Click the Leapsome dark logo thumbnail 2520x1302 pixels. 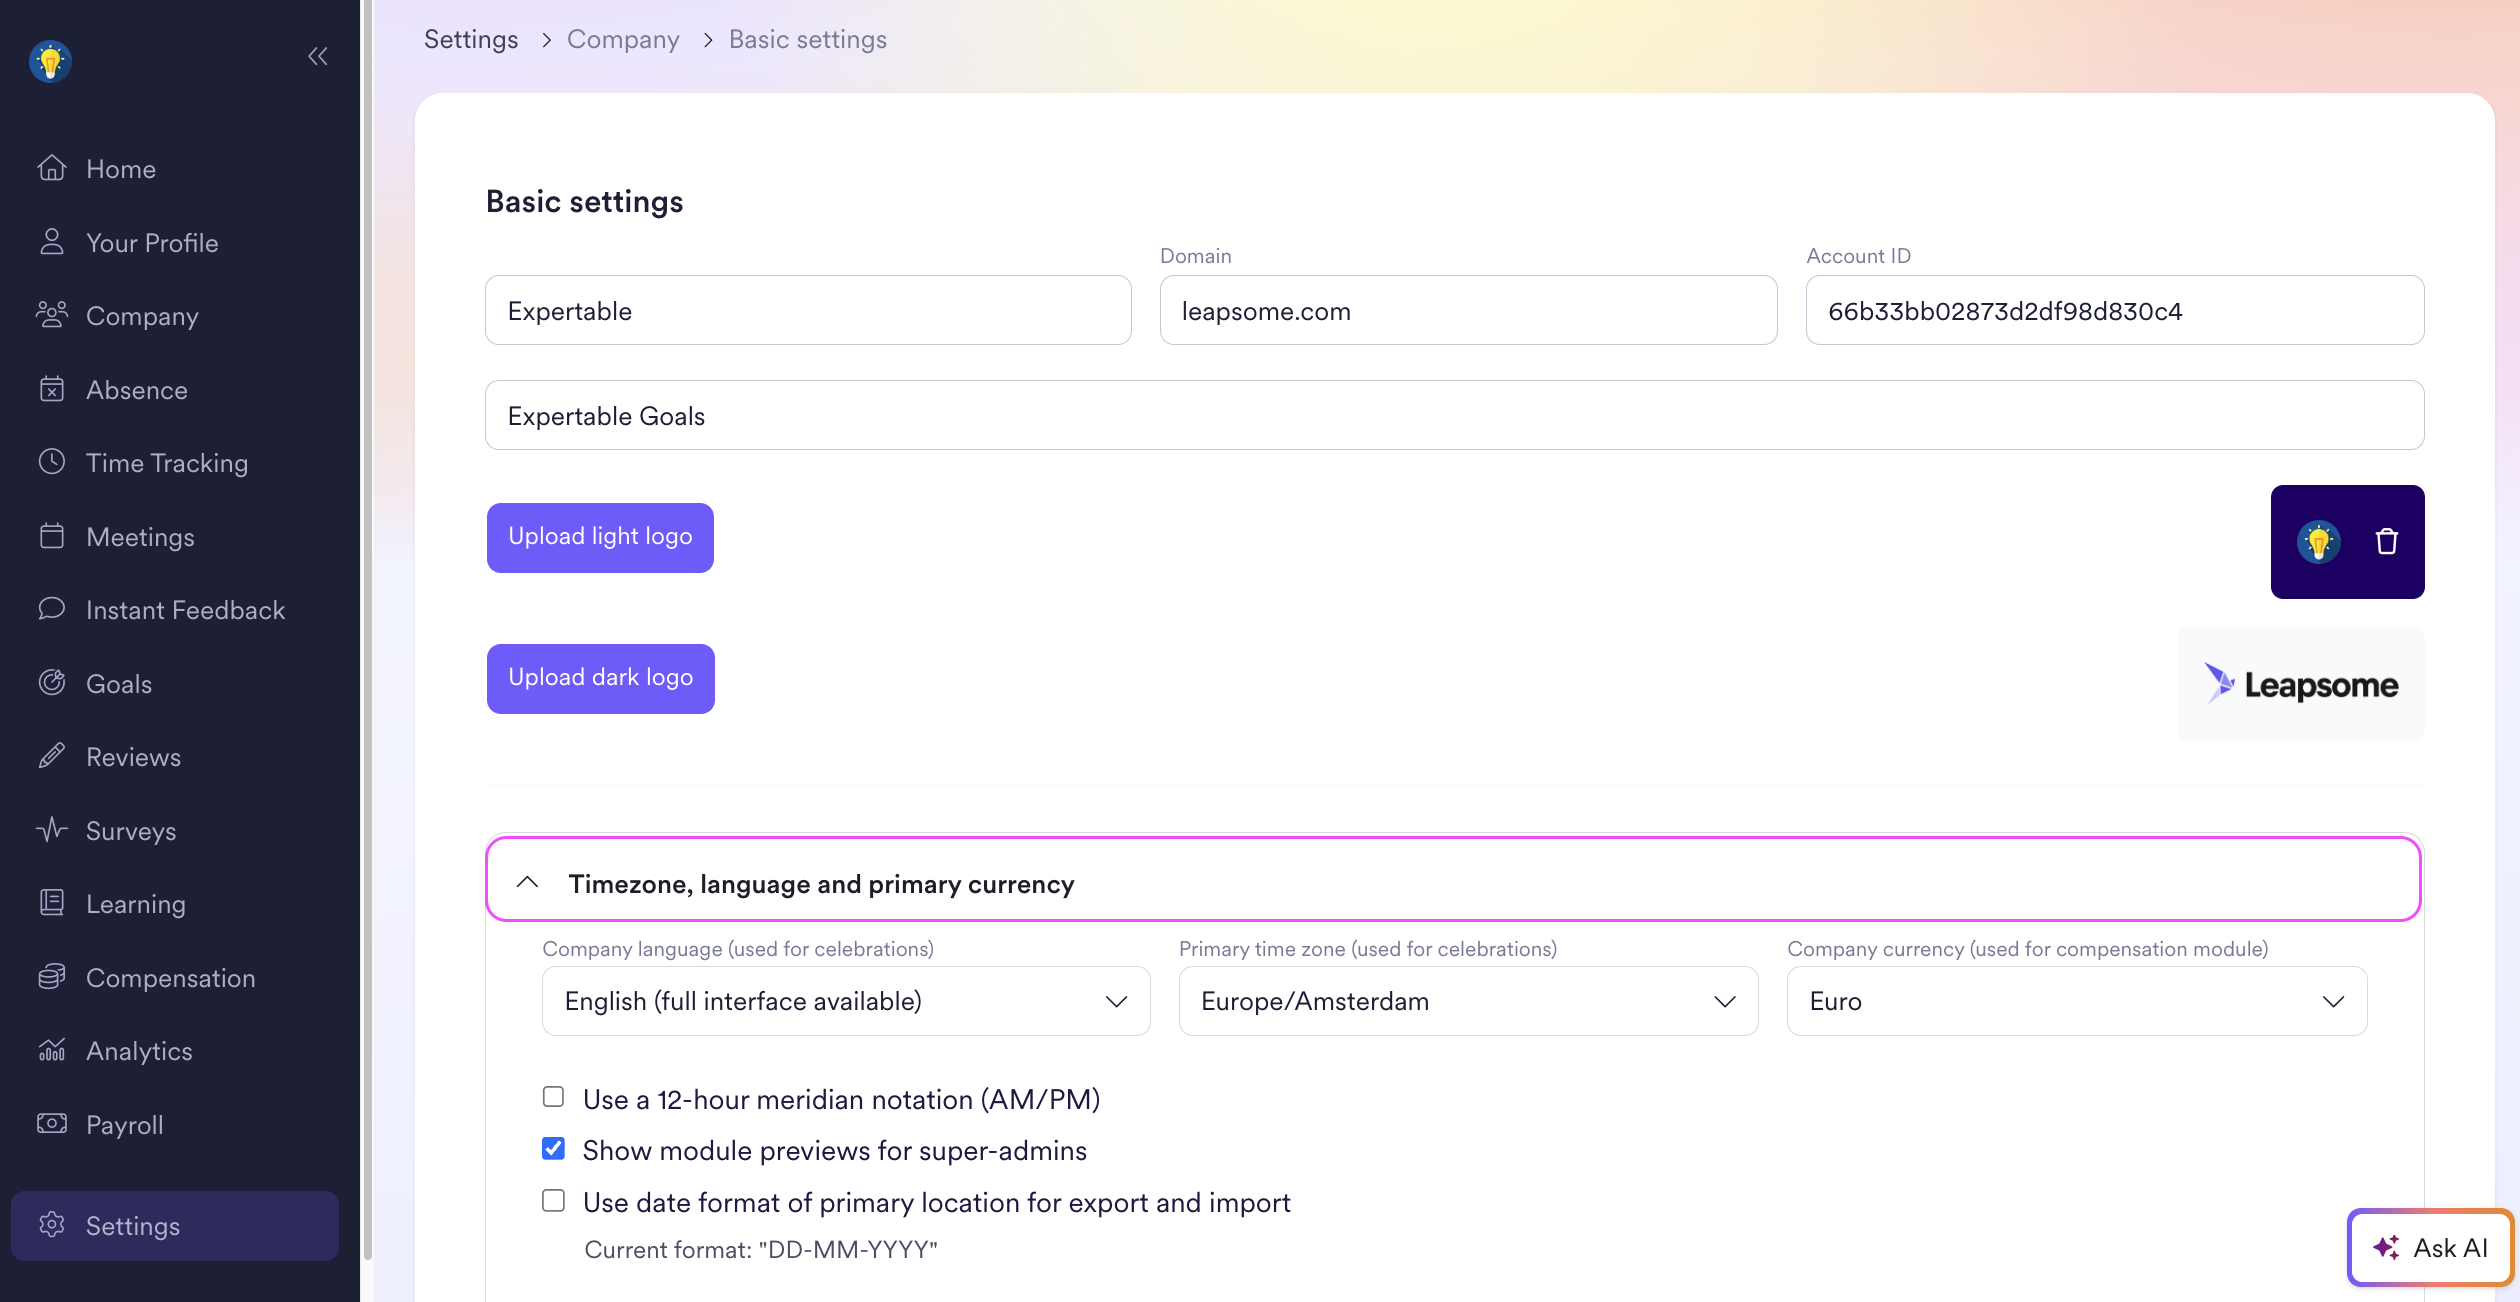click(2300, 685)
